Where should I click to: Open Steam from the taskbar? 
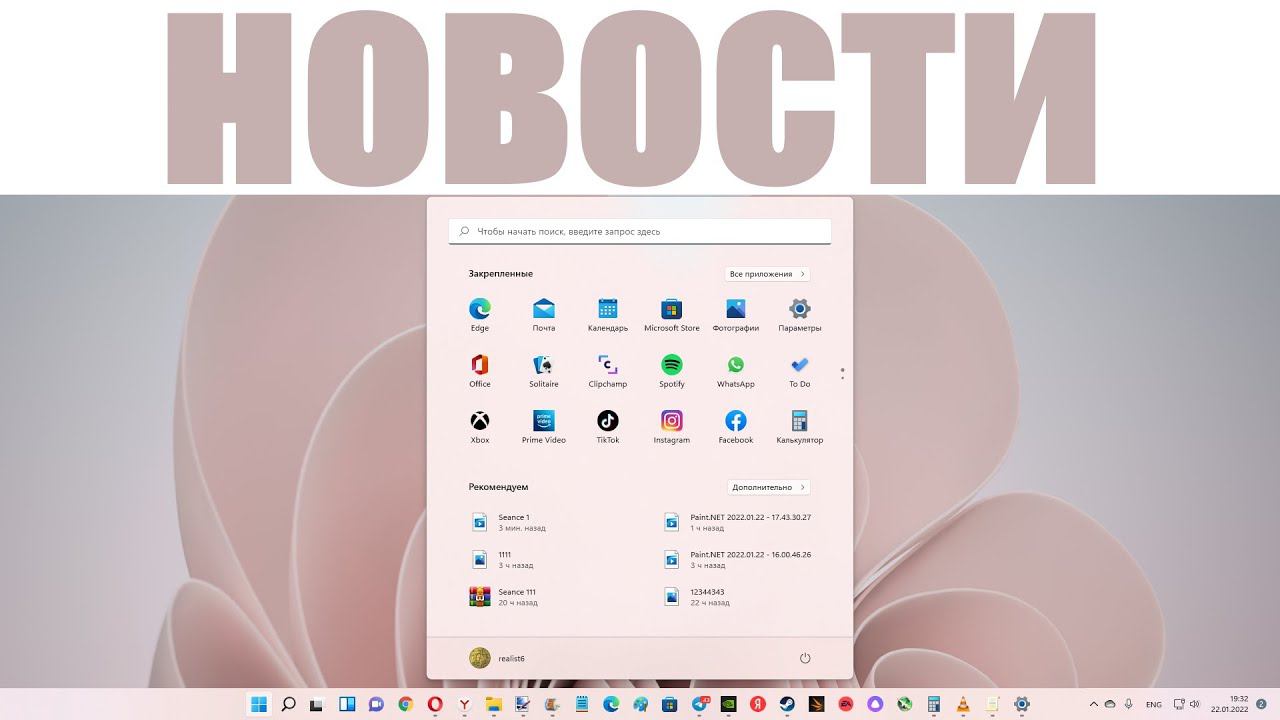(787, 704)
